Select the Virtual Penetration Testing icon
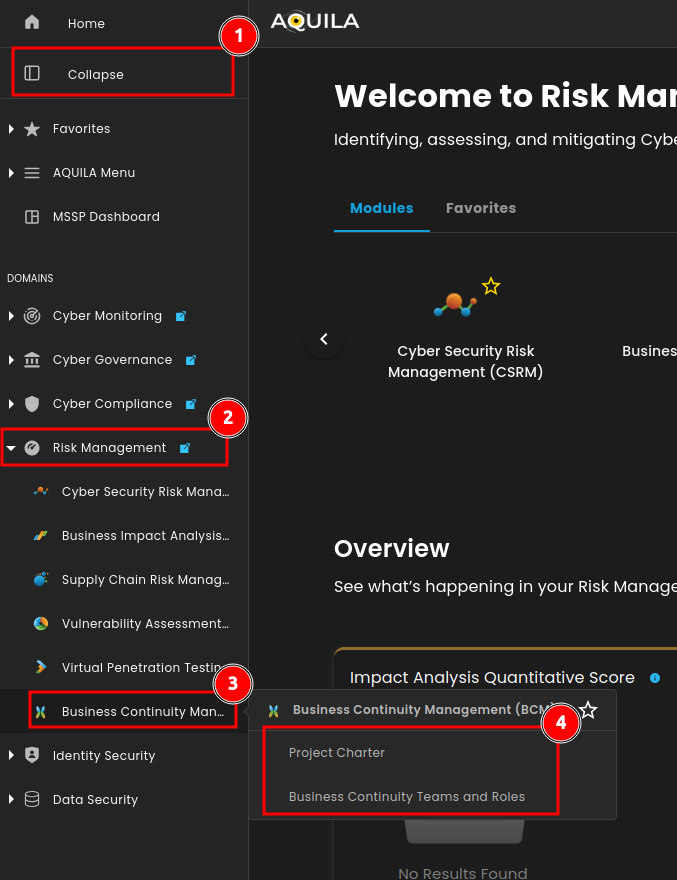Screen dimensions: 677x880 tap(41, 668)
